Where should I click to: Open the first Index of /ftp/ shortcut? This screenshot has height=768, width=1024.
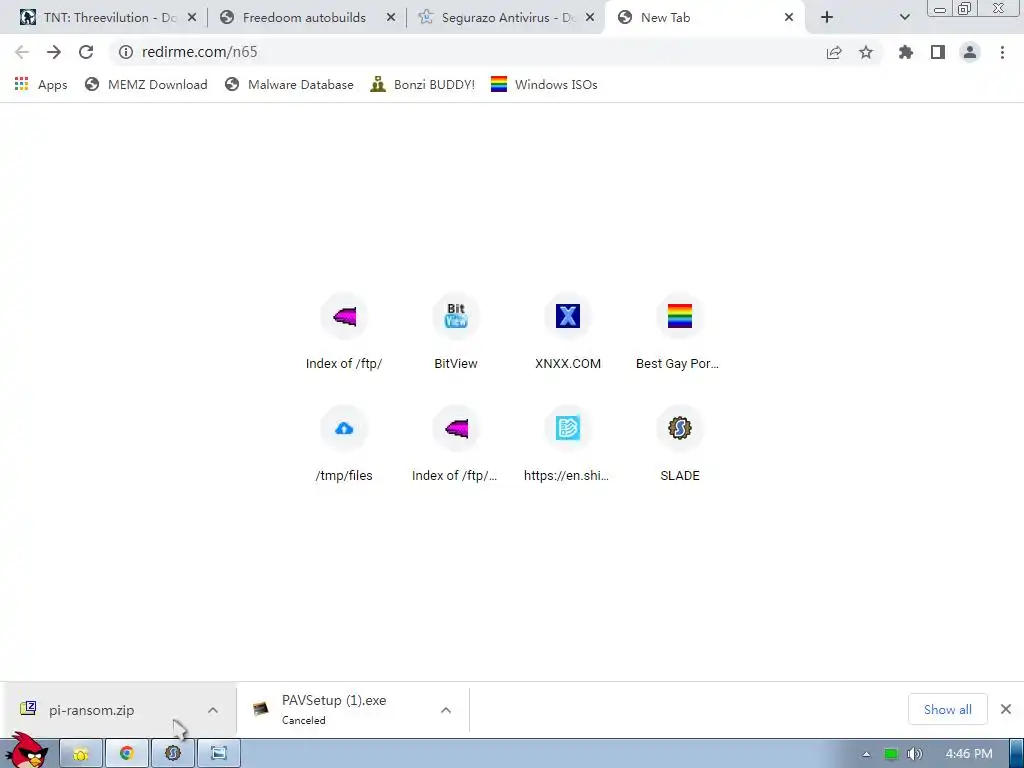[x=344, y=333]
